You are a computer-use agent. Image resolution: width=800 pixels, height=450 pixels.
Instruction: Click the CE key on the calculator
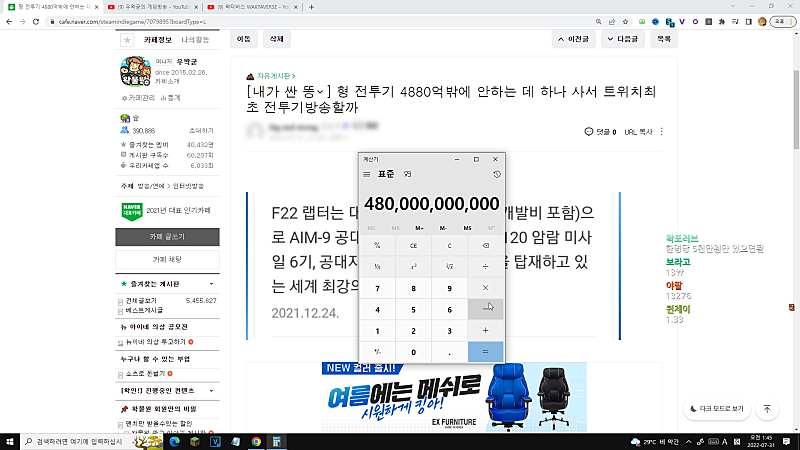pos(413,245)
